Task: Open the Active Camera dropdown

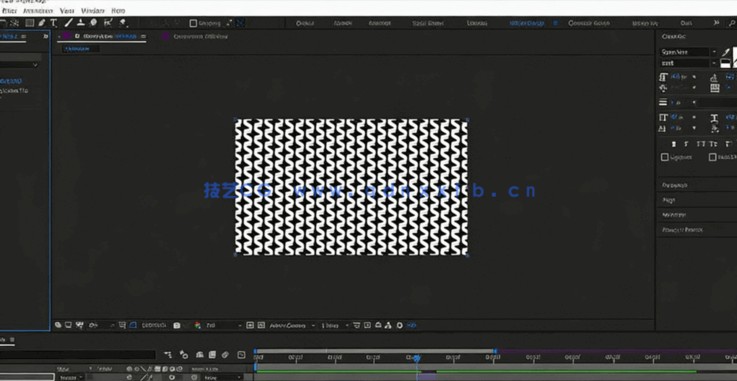Action: (x=292, y=325)
